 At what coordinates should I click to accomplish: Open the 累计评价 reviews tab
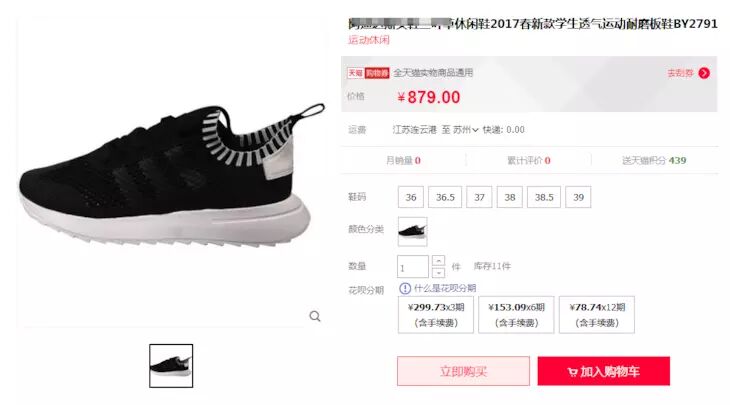point(528,161)
